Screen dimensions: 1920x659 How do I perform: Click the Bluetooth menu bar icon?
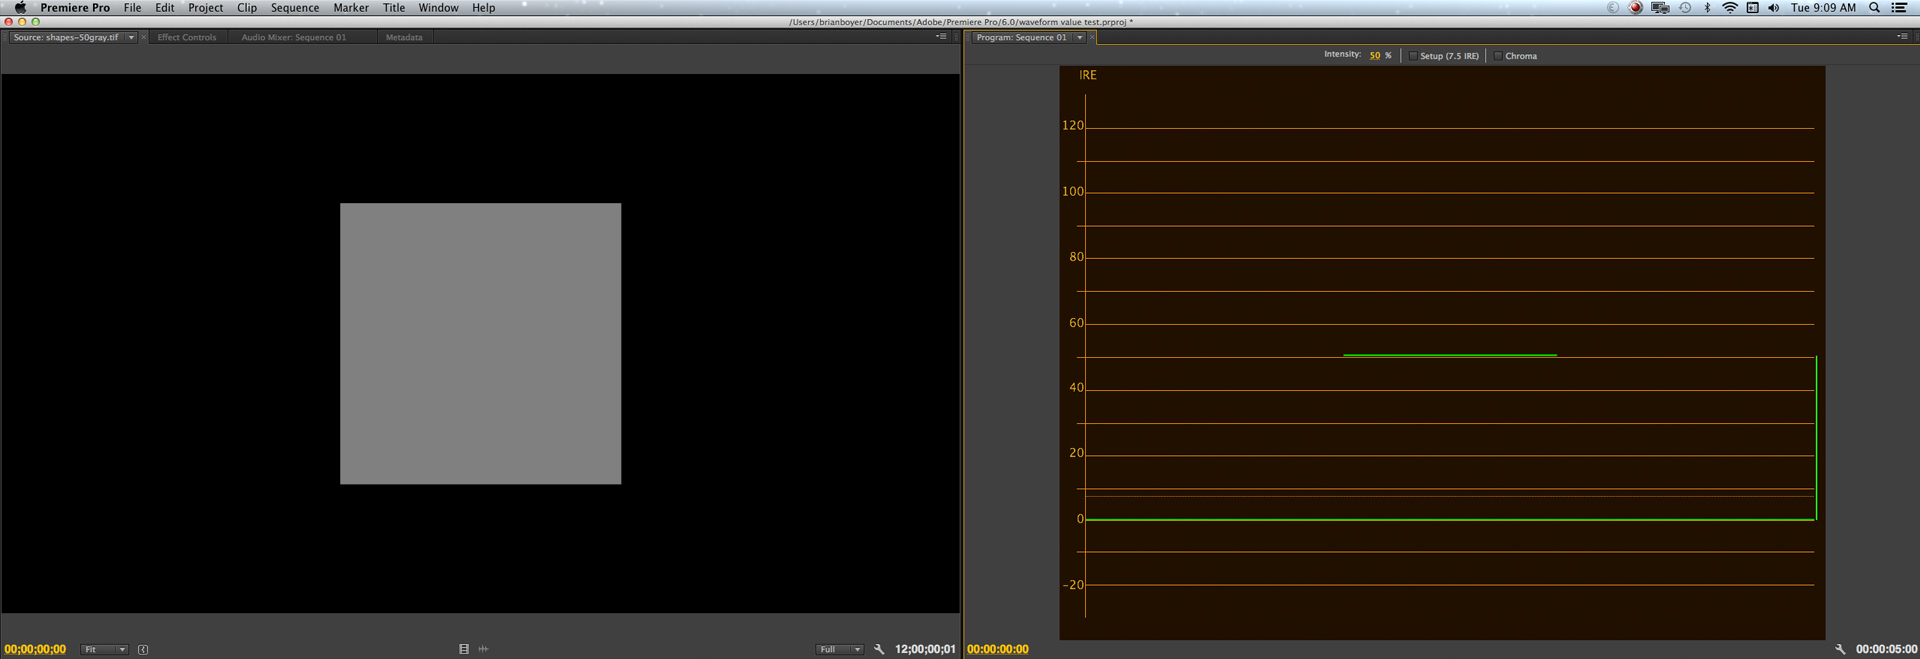coord(1707,8)
